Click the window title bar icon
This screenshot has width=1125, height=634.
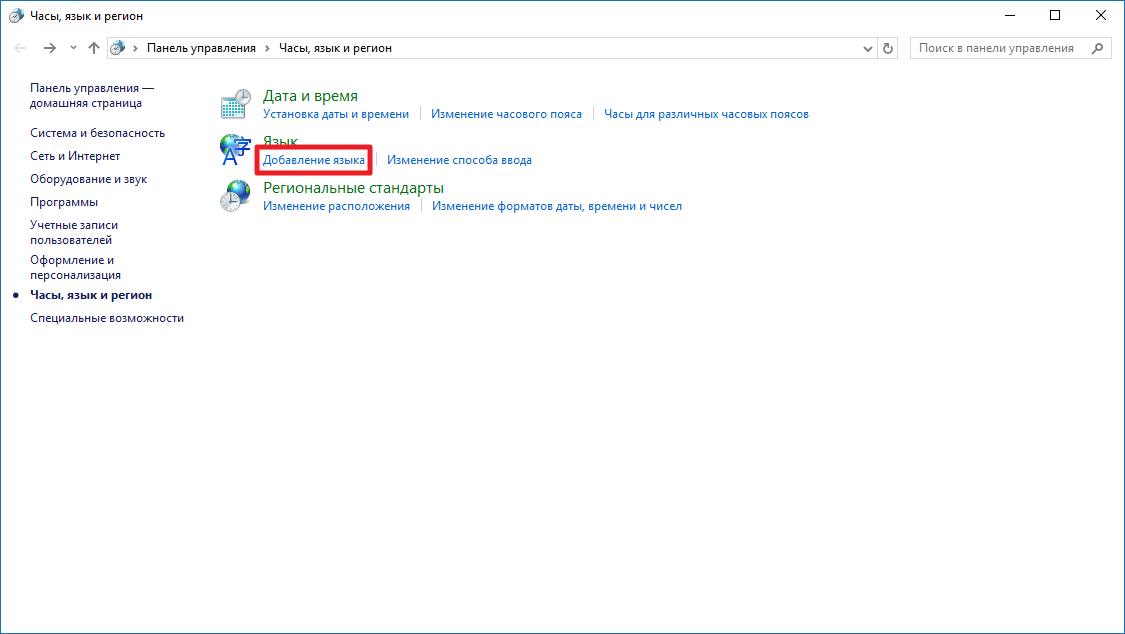[16, 16]
